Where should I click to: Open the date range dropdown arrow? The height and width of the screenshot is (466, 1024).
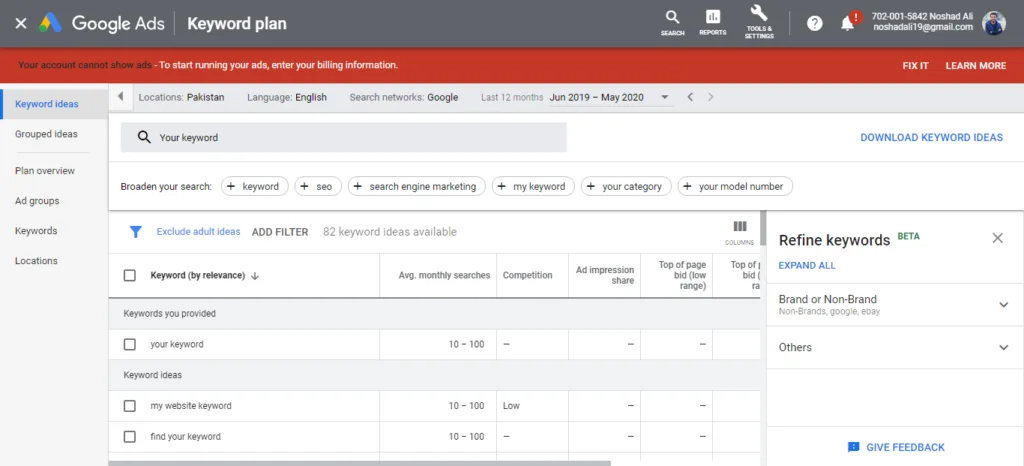[x=665, y=97]
